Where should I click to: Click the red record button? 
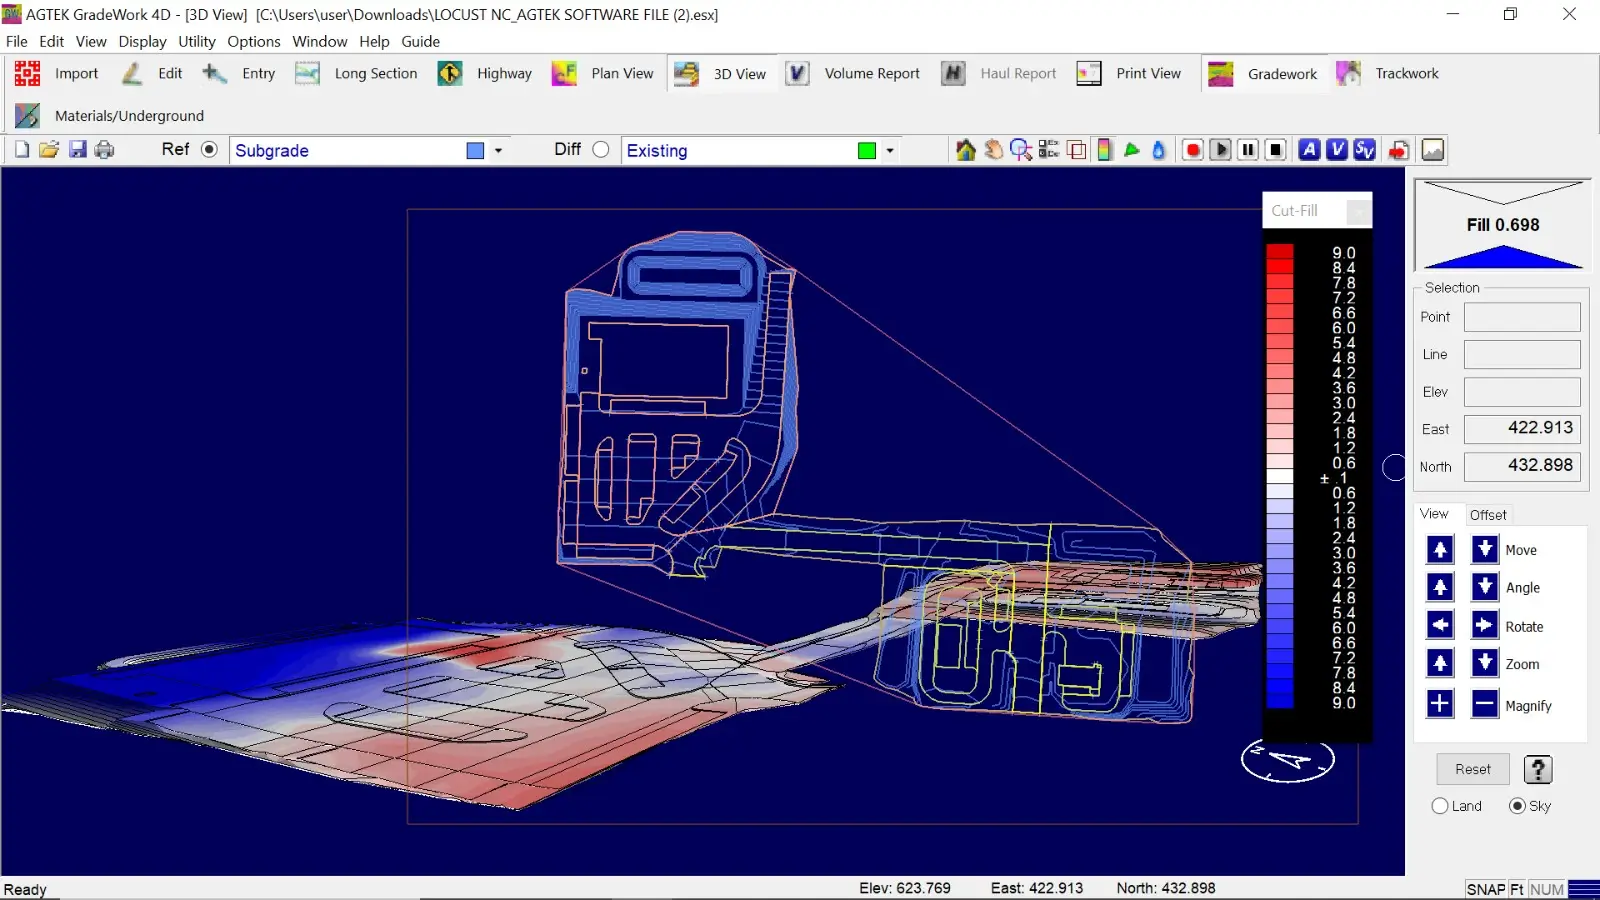pos(1192,150)
